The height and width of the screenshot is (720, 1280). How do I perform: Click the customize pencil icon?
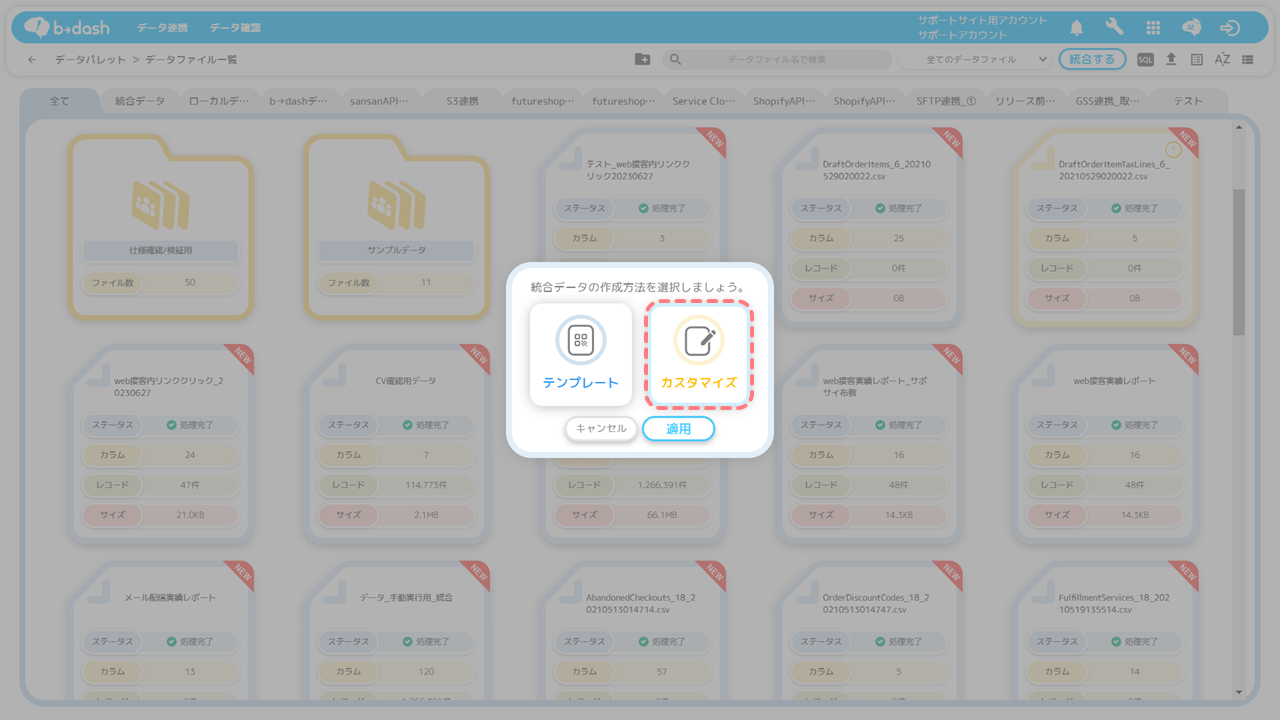pyautogui.click(x=698, y=340)
